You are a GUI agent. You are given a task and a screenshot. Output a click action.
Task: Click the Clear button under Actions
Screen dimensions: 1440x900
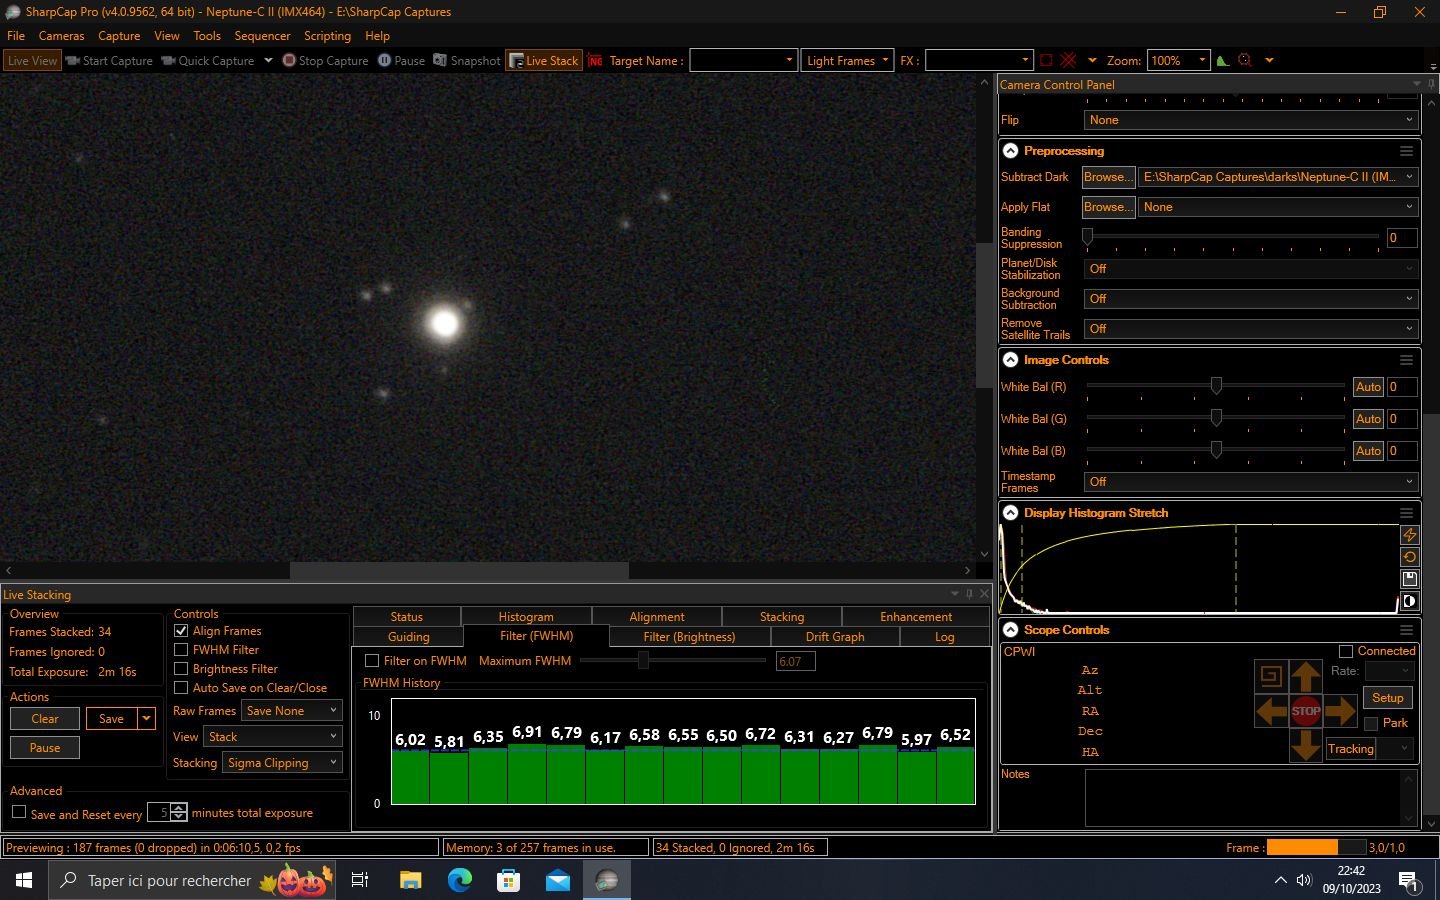pyautogui.click(x=44, y=718)
